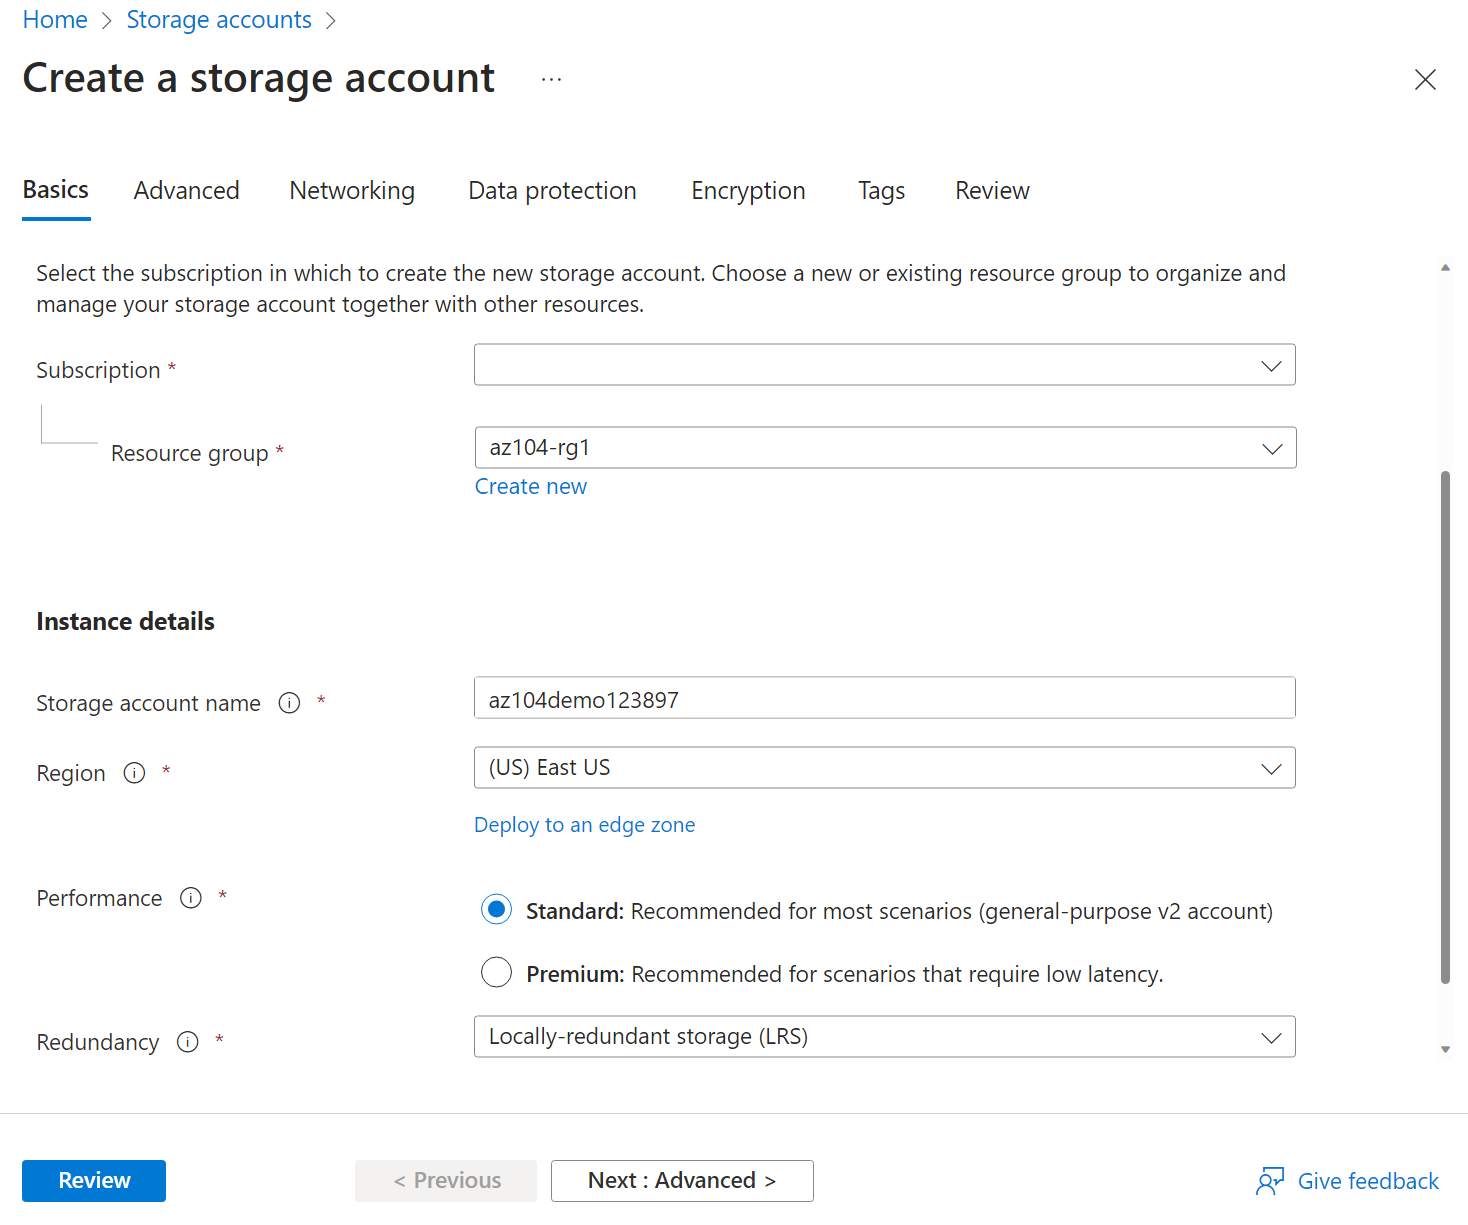Click the blue Review button
Image resolution: width=1468 pixels, height=1225 pixels.
pyautogui.click(x=94, y=1181)
